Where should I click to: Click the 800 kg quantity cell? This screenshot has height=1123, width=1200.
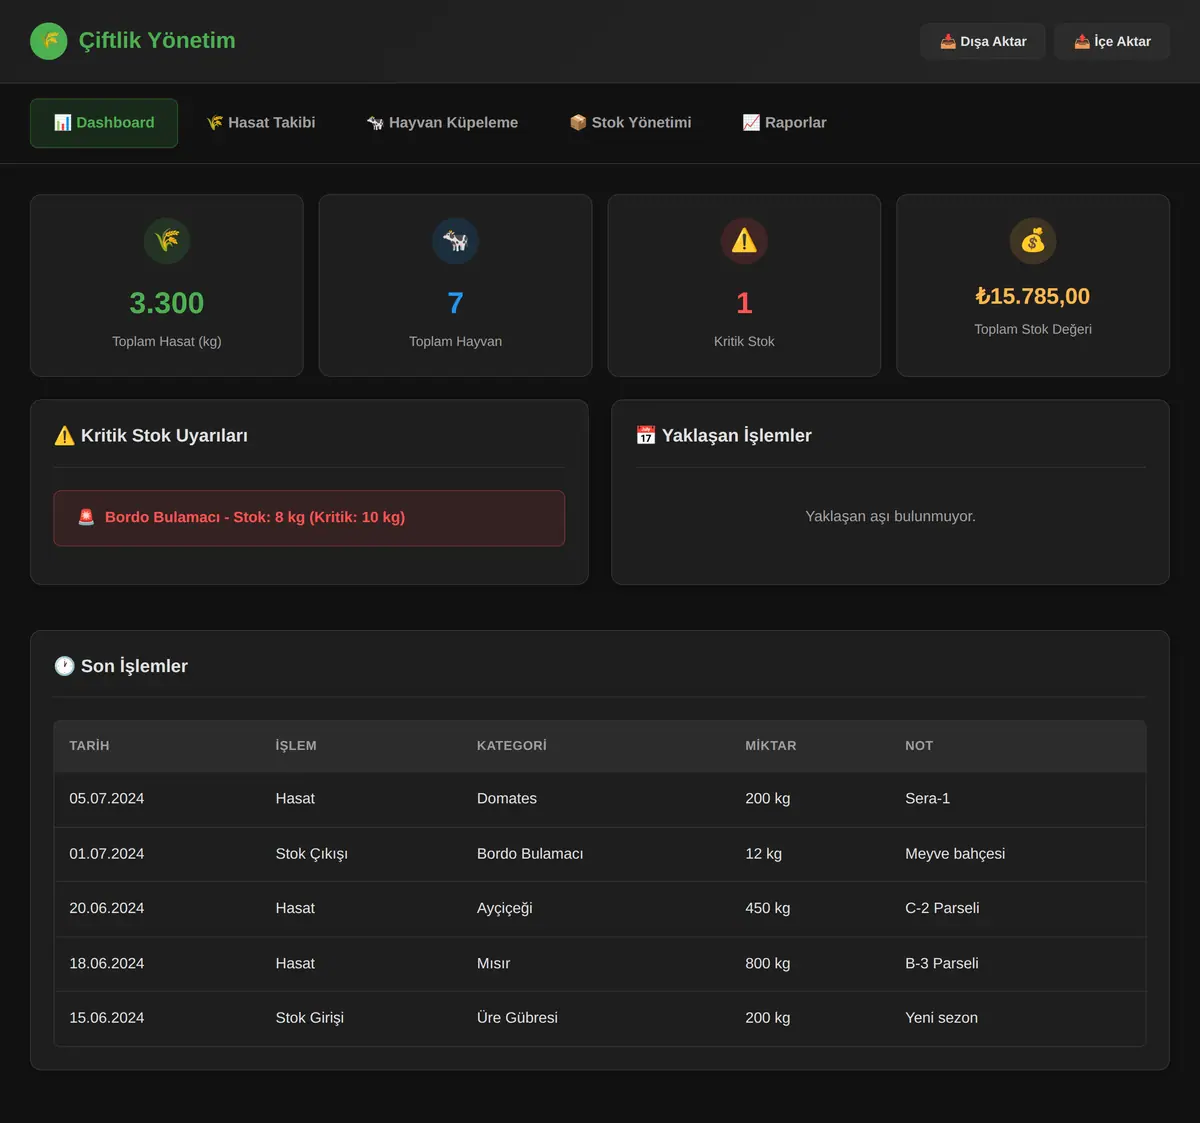coord(768,963)
